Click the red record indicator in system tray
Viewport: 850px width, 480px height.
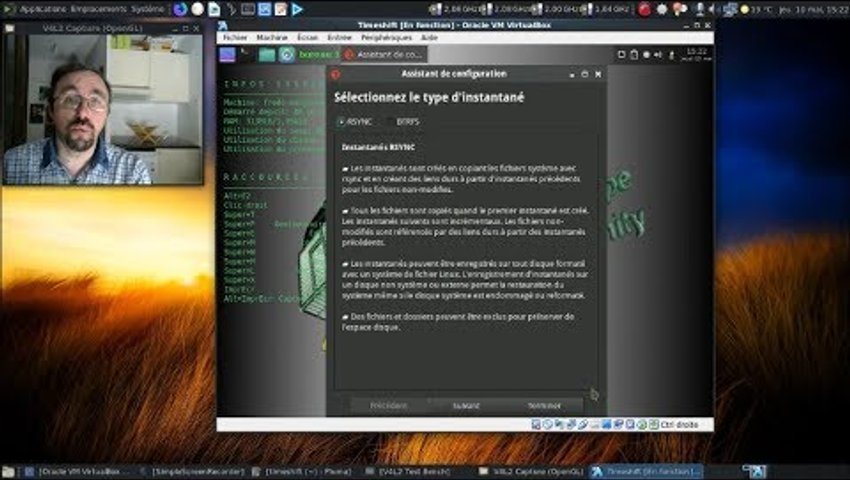pos(644,9)
